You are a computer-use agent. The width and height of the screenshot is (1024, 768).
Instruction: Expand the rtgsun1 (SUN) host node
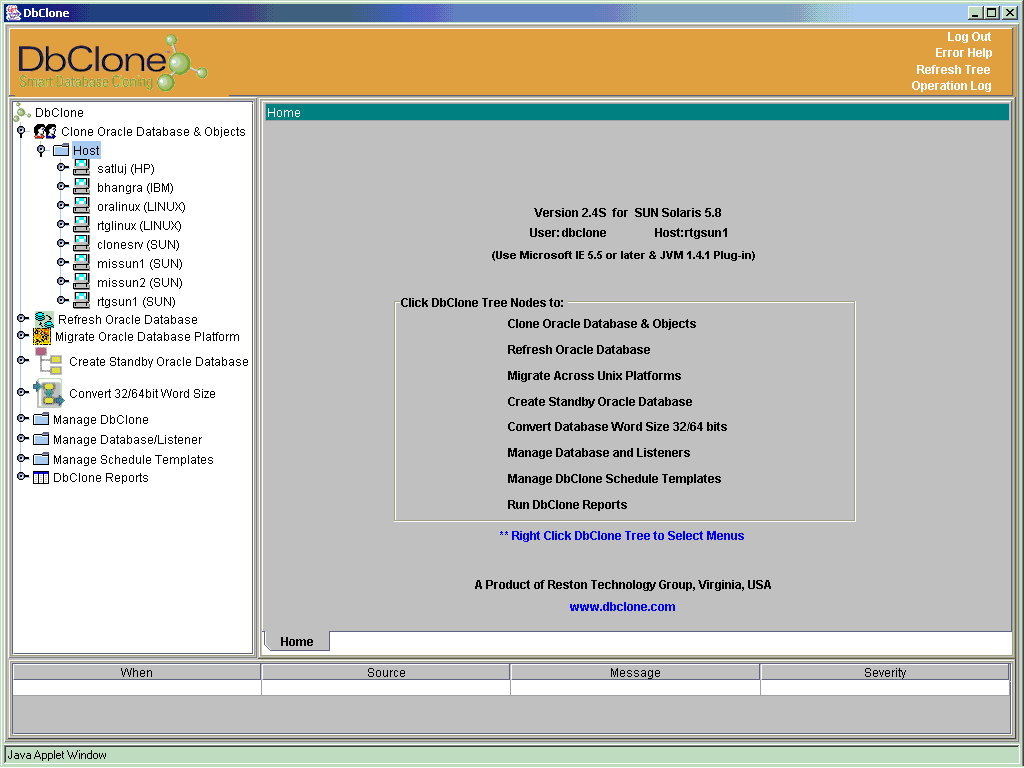(62, 300)
